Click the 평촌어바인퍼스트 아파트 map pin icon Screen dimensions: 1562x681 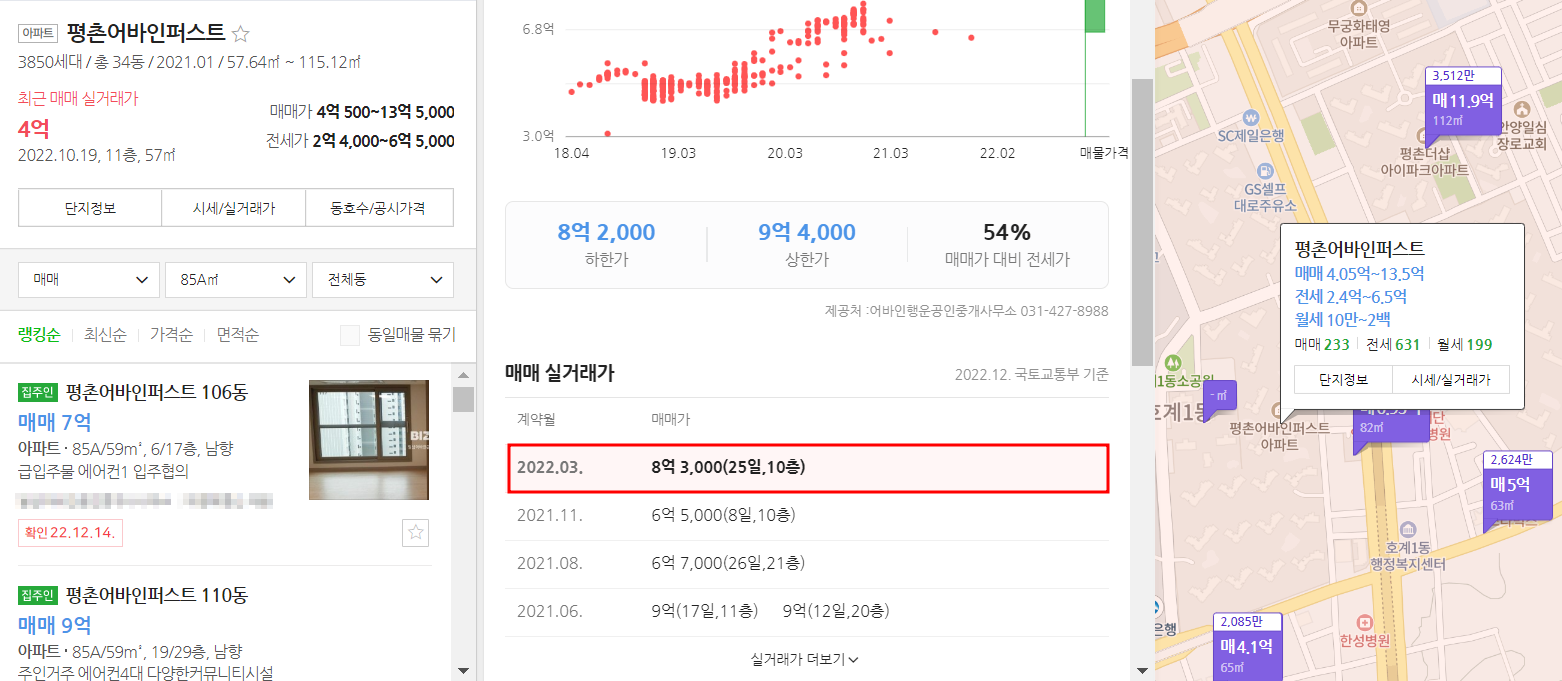pos(1278,411)
